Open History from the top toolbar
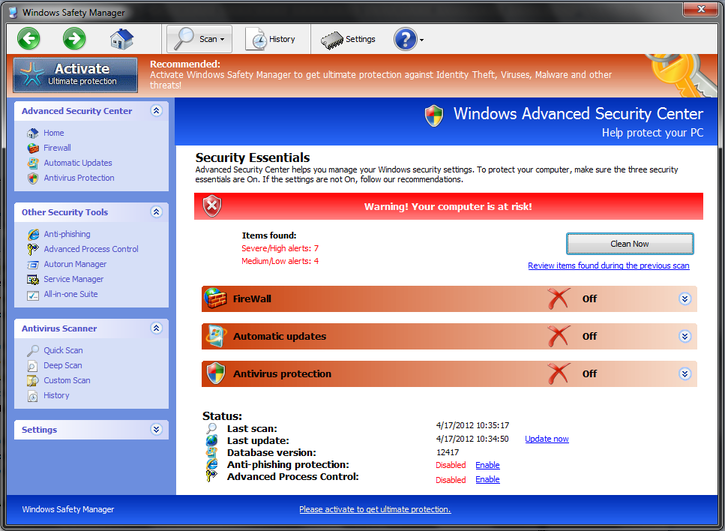 pyautogui.click(x=270, y=39)
